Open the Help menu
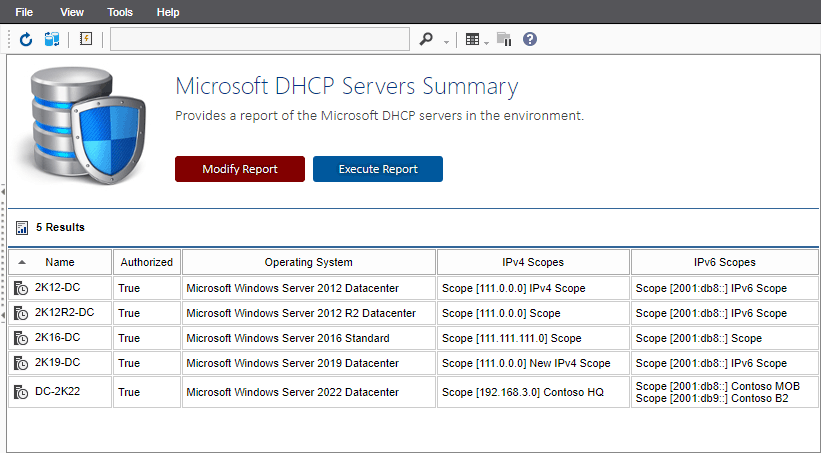This screenshot has height=453, width=821. (x=168, y=12)
